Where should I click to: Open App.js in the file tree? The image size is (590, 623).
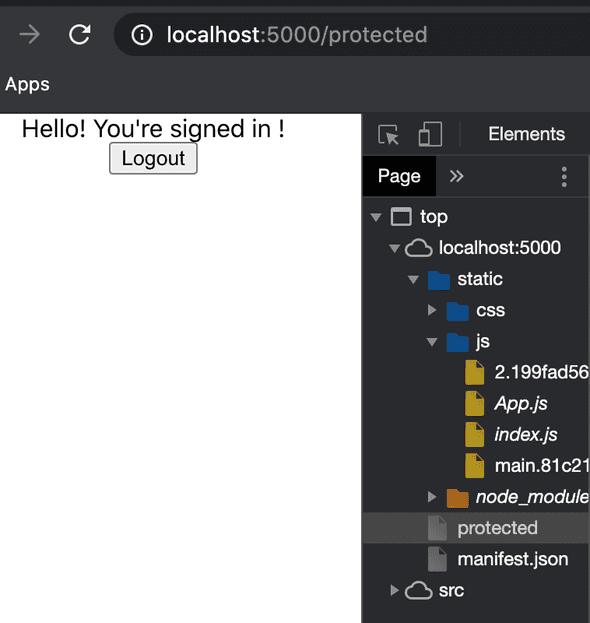(x=521, y=404)
